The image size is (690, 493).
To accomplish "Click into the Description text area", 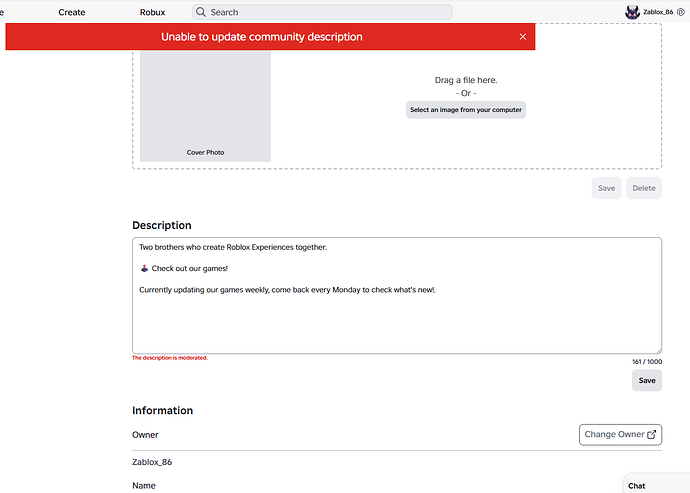I will [x=397, y=295].
